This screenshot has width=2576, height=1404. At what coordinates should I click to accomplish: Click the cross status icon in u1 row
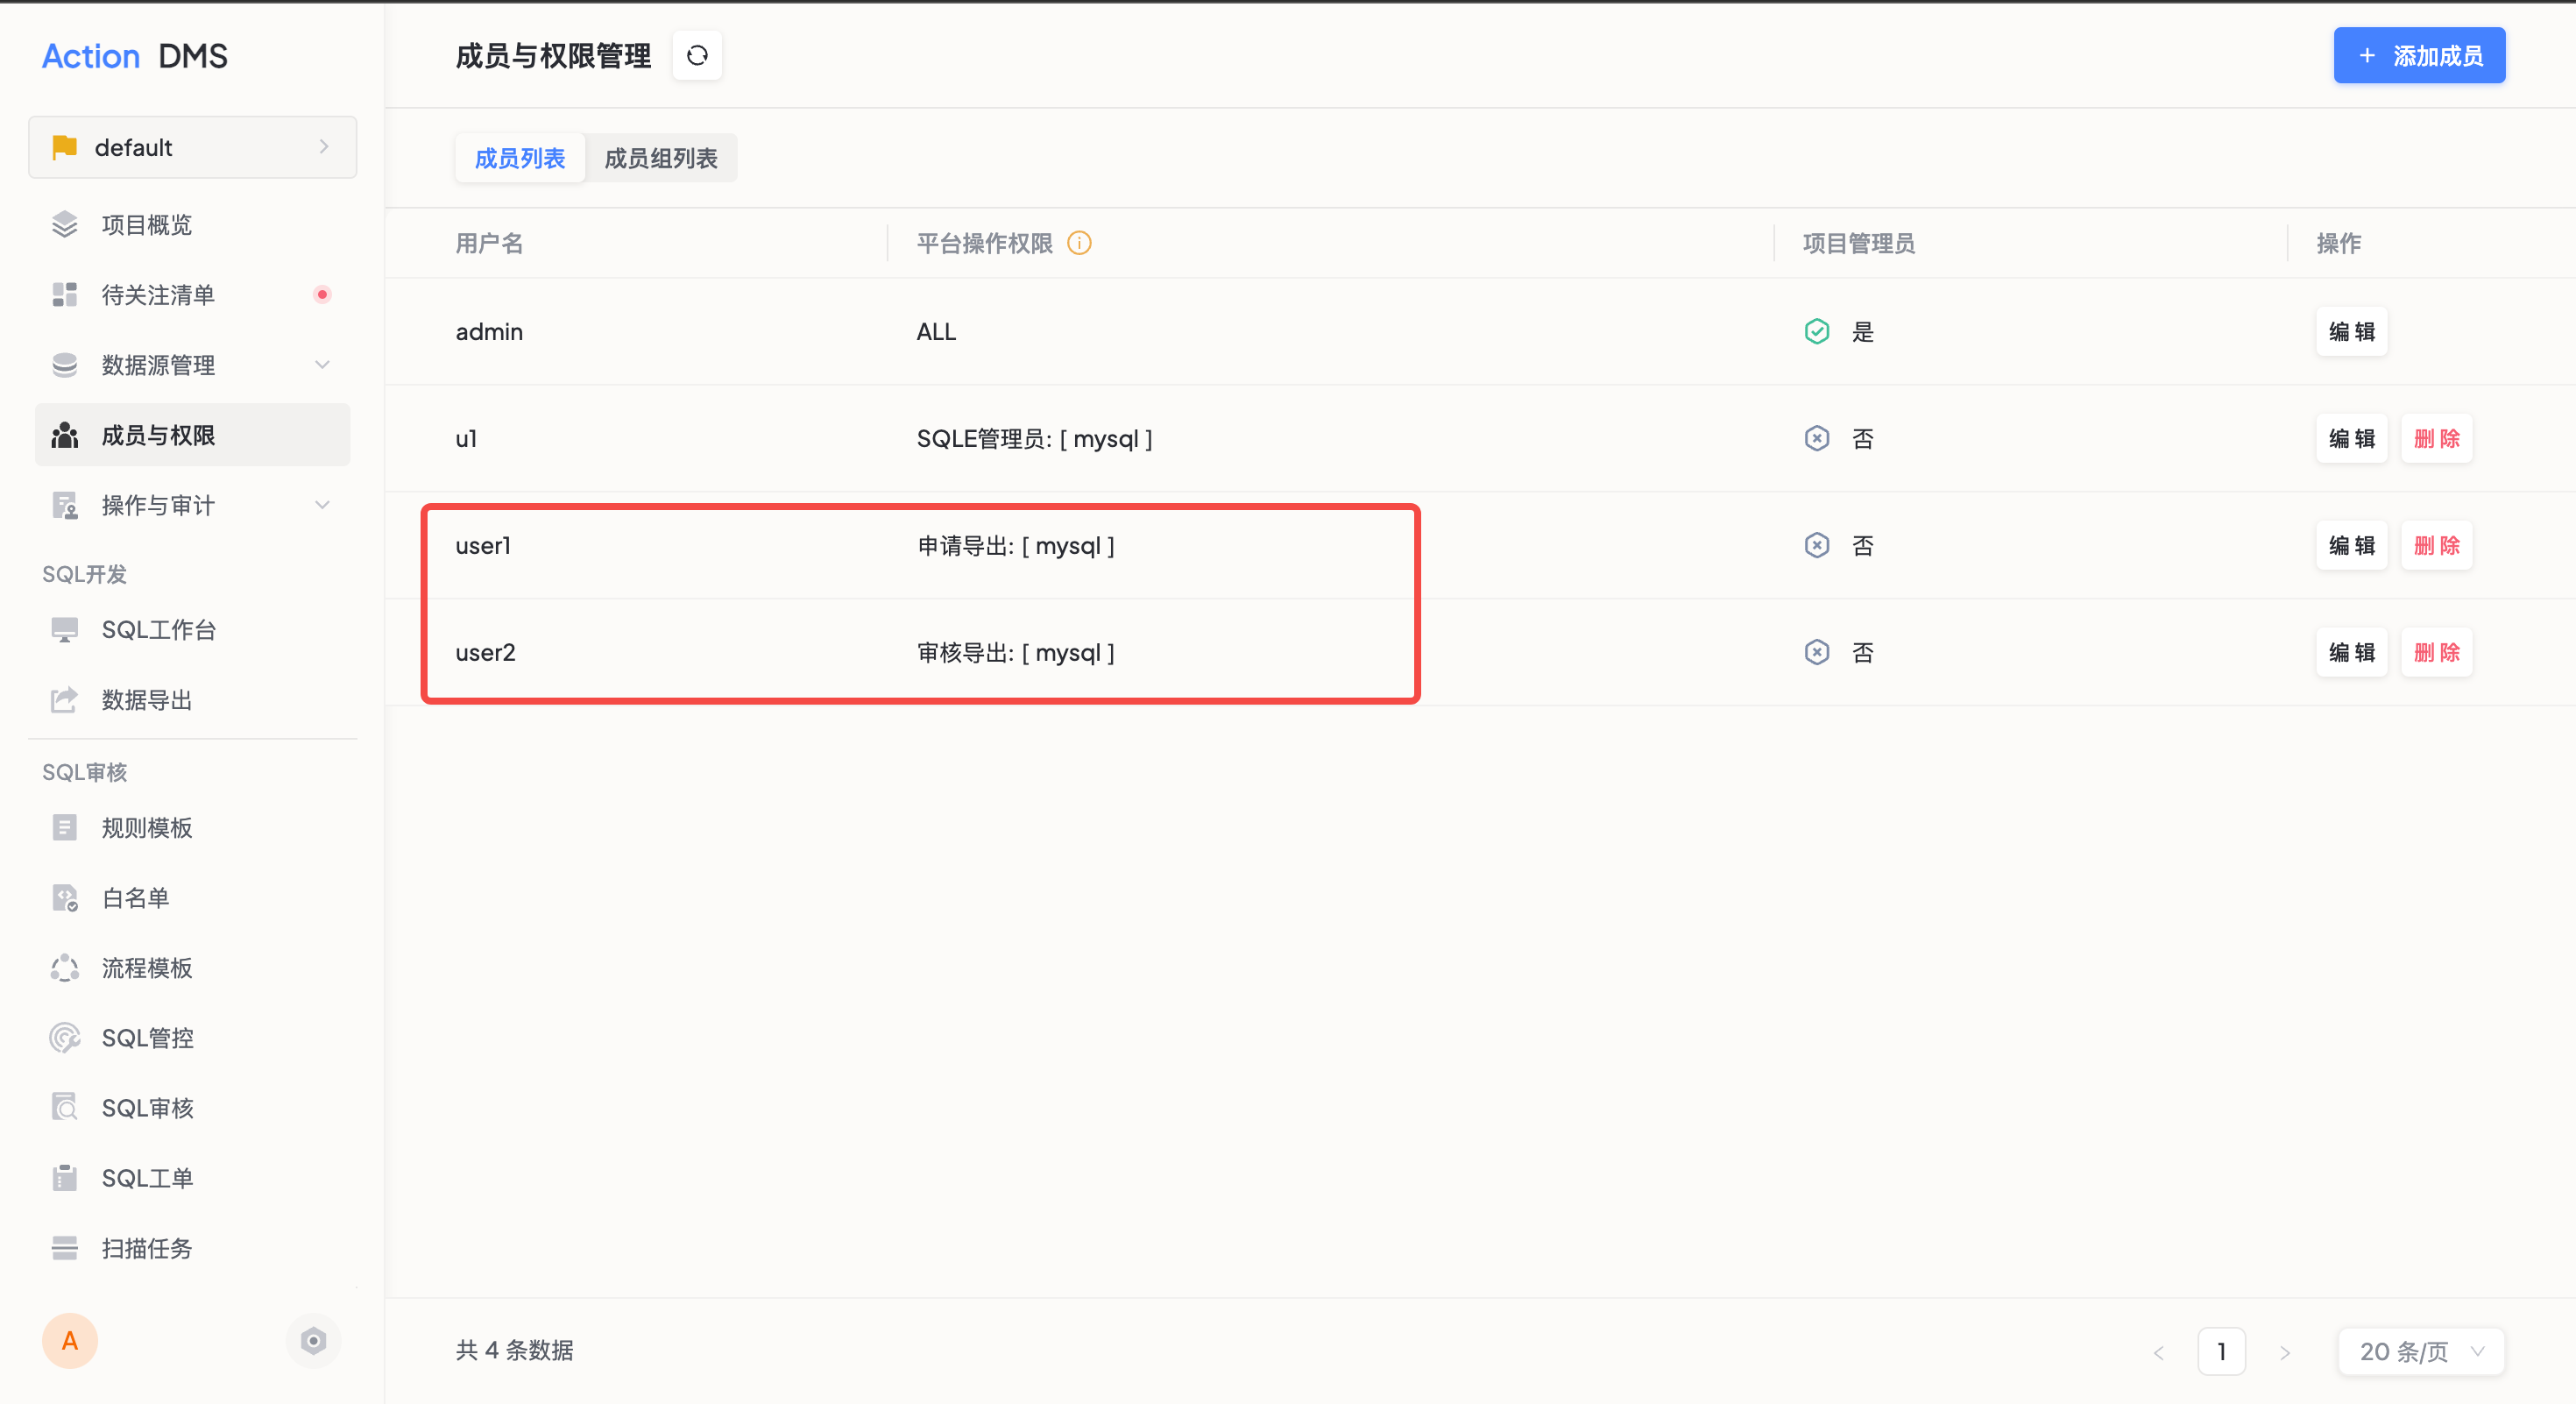(1817, 439)
